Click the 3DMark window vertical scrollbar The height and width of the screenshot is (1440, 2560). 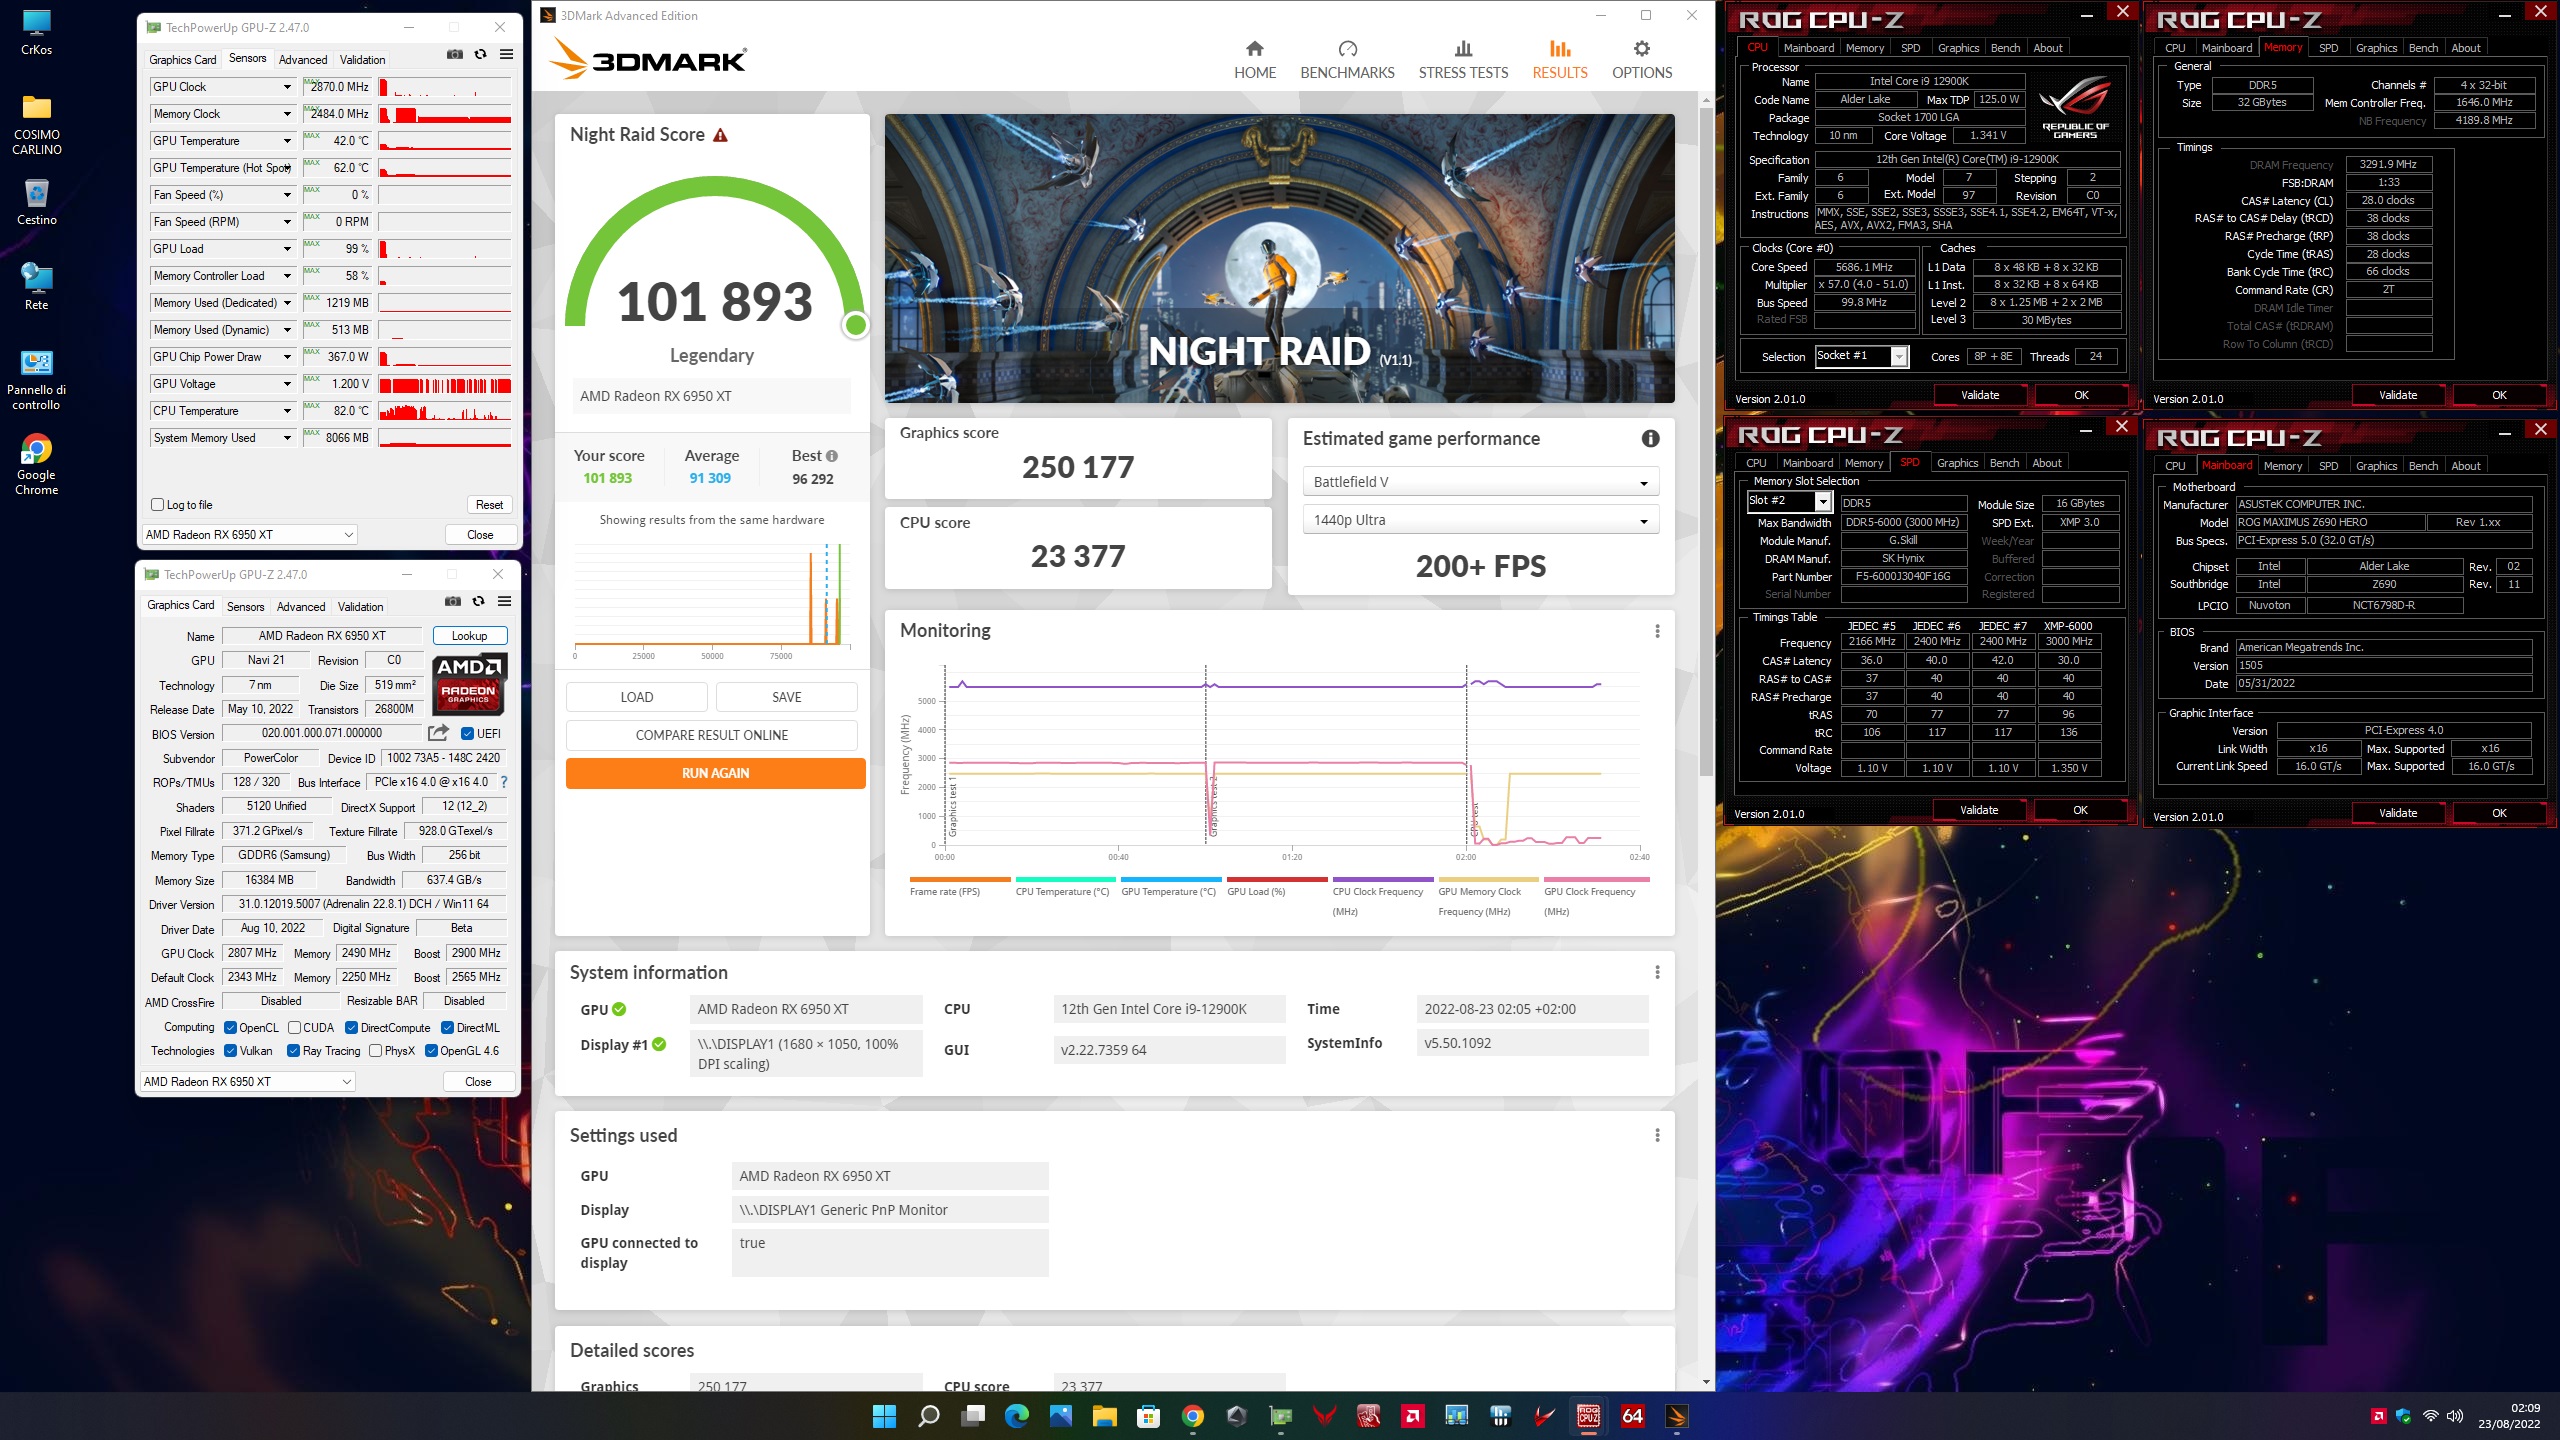coord(1706,440)
